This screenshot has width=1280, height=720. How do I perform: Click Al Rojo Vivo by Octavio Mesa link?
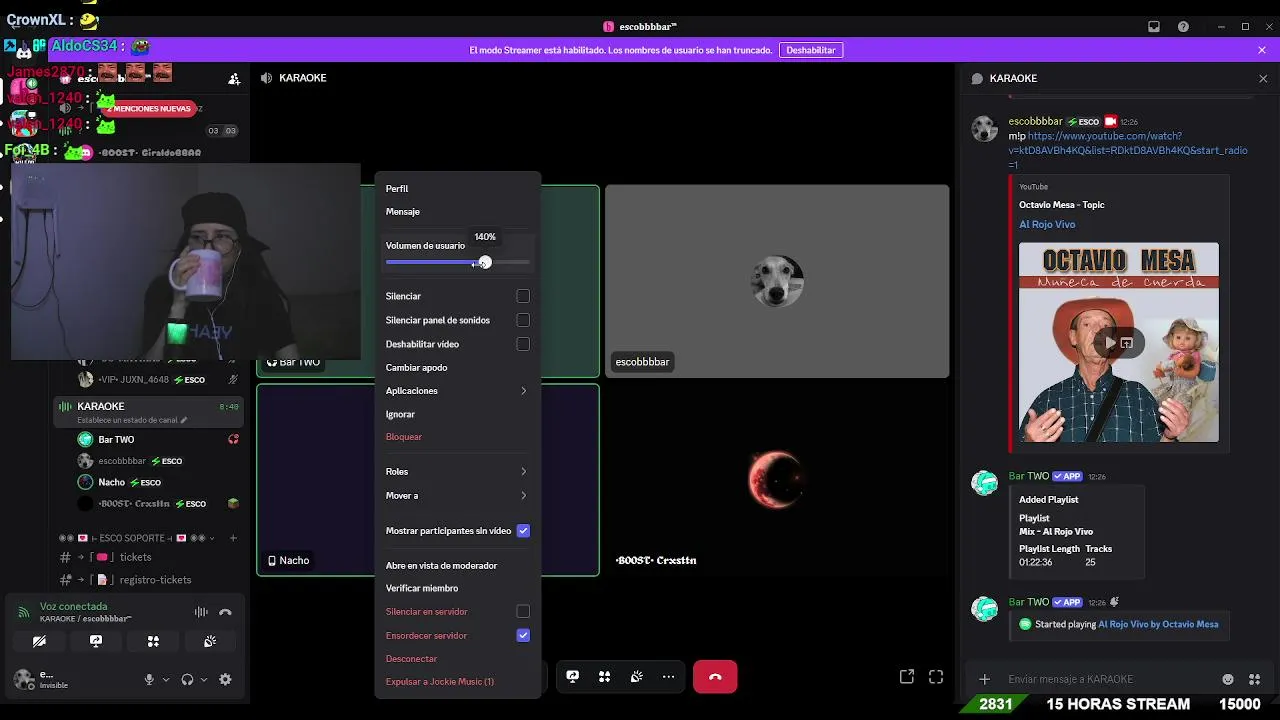point(1158,624)
